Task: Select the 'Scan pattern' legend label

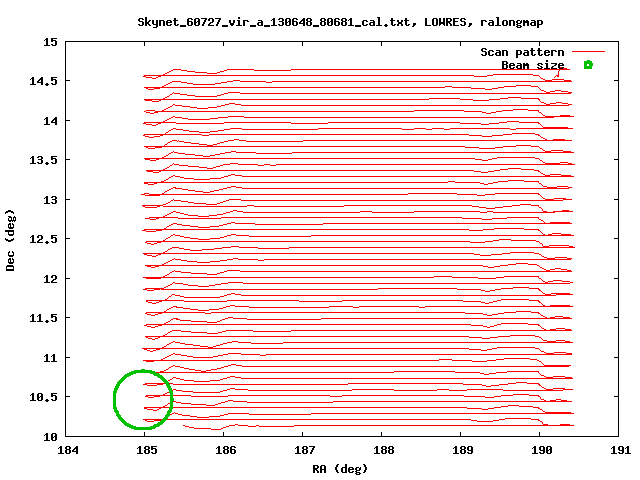Action: [x=522, y=52]
